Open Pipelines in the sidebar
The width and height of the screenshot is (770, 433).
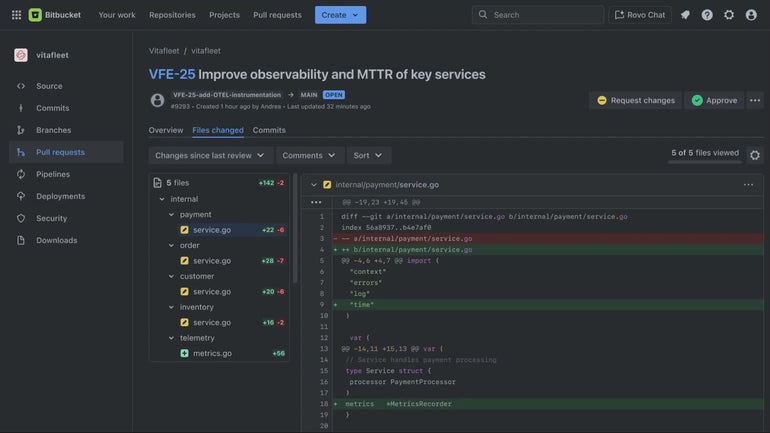53,174
